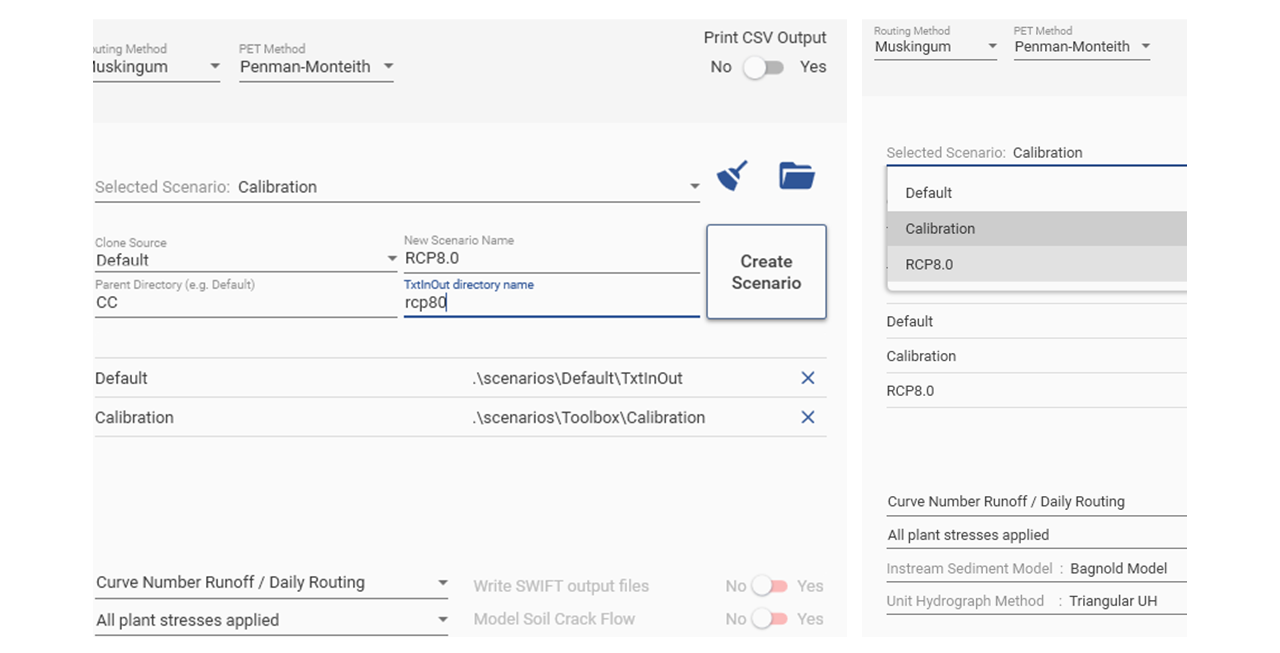
Task: Toggle the Print CSV Output switch
Action: pos(765,67)
